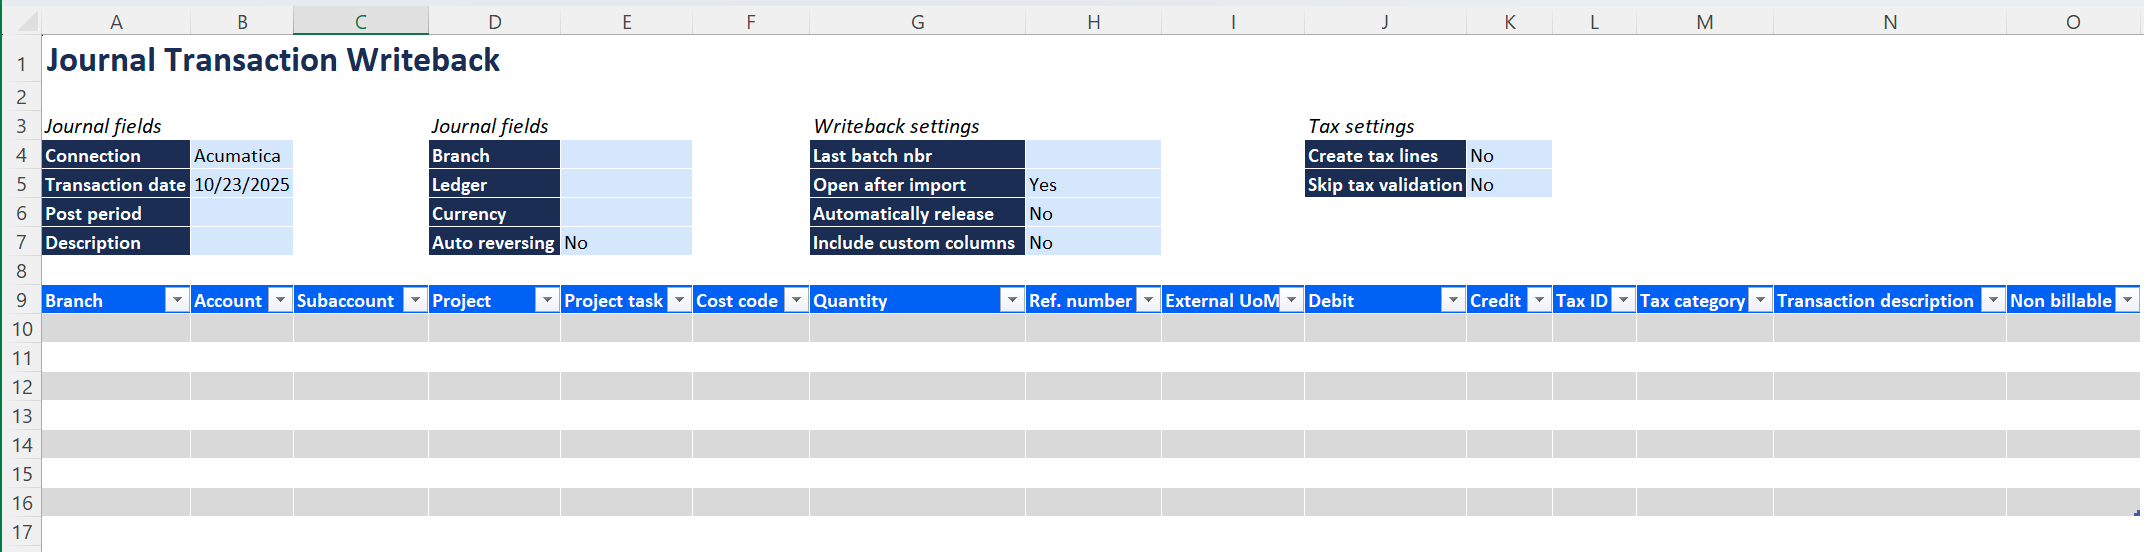Select column C header
The width and height of the screenshot is (2144, 552).
click(360, 22)
